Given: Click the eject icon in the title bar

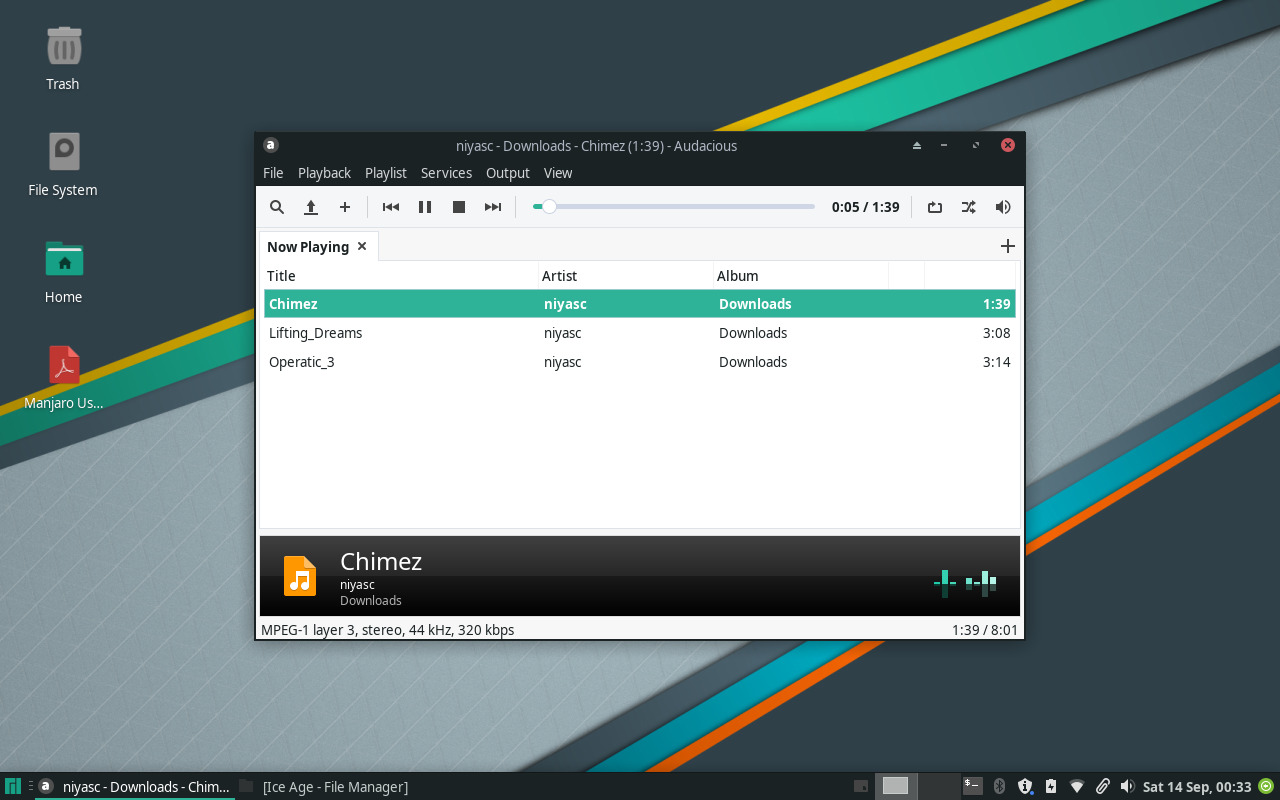Looking at the screenshot, I should [x=916, y=145].
